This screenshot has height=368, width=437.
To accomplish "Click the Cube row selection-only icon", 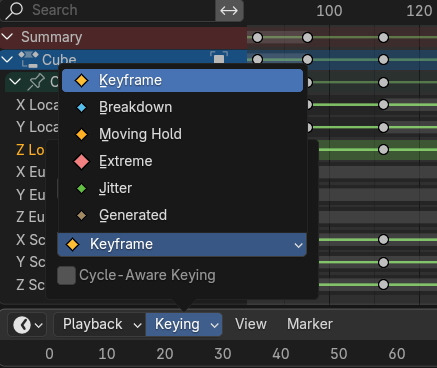I will tap(219, 59).
